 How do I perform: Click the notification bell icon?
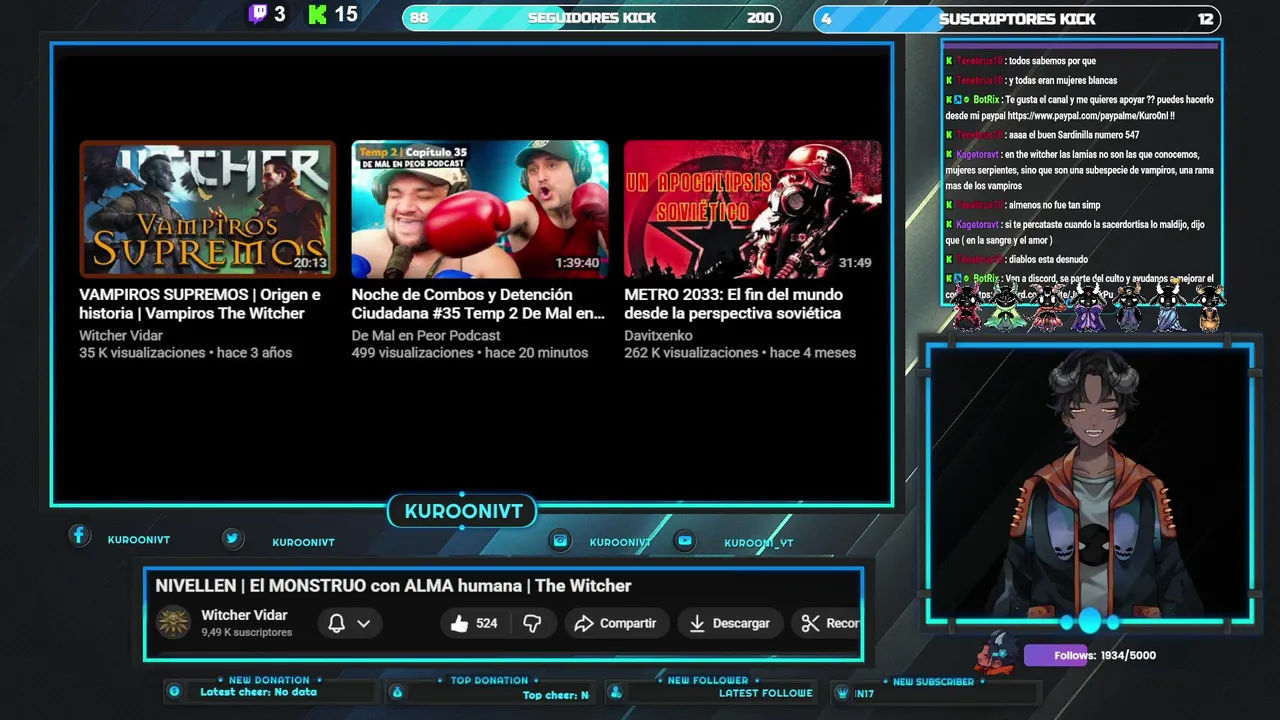[x=337, y=623]
